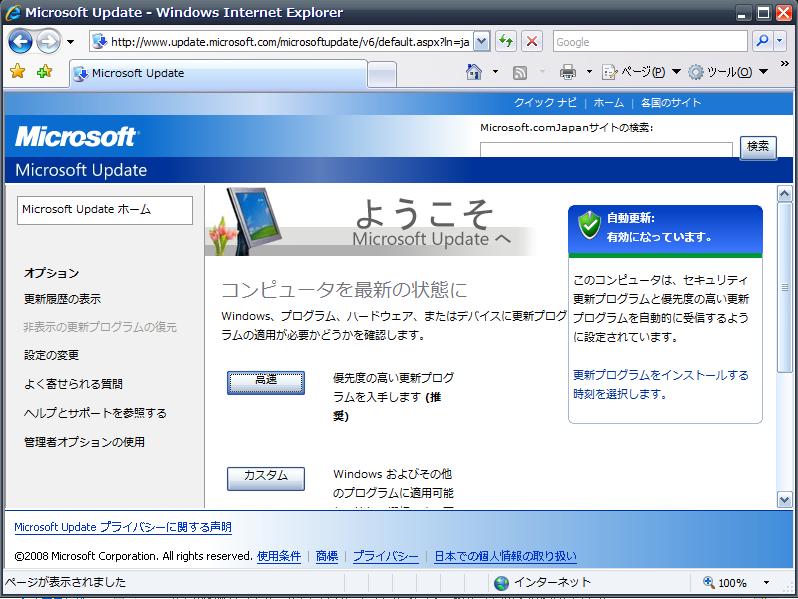Screen dimensions: 798x599
Task: Open 設定の変更 option
Action: [51, 355]
